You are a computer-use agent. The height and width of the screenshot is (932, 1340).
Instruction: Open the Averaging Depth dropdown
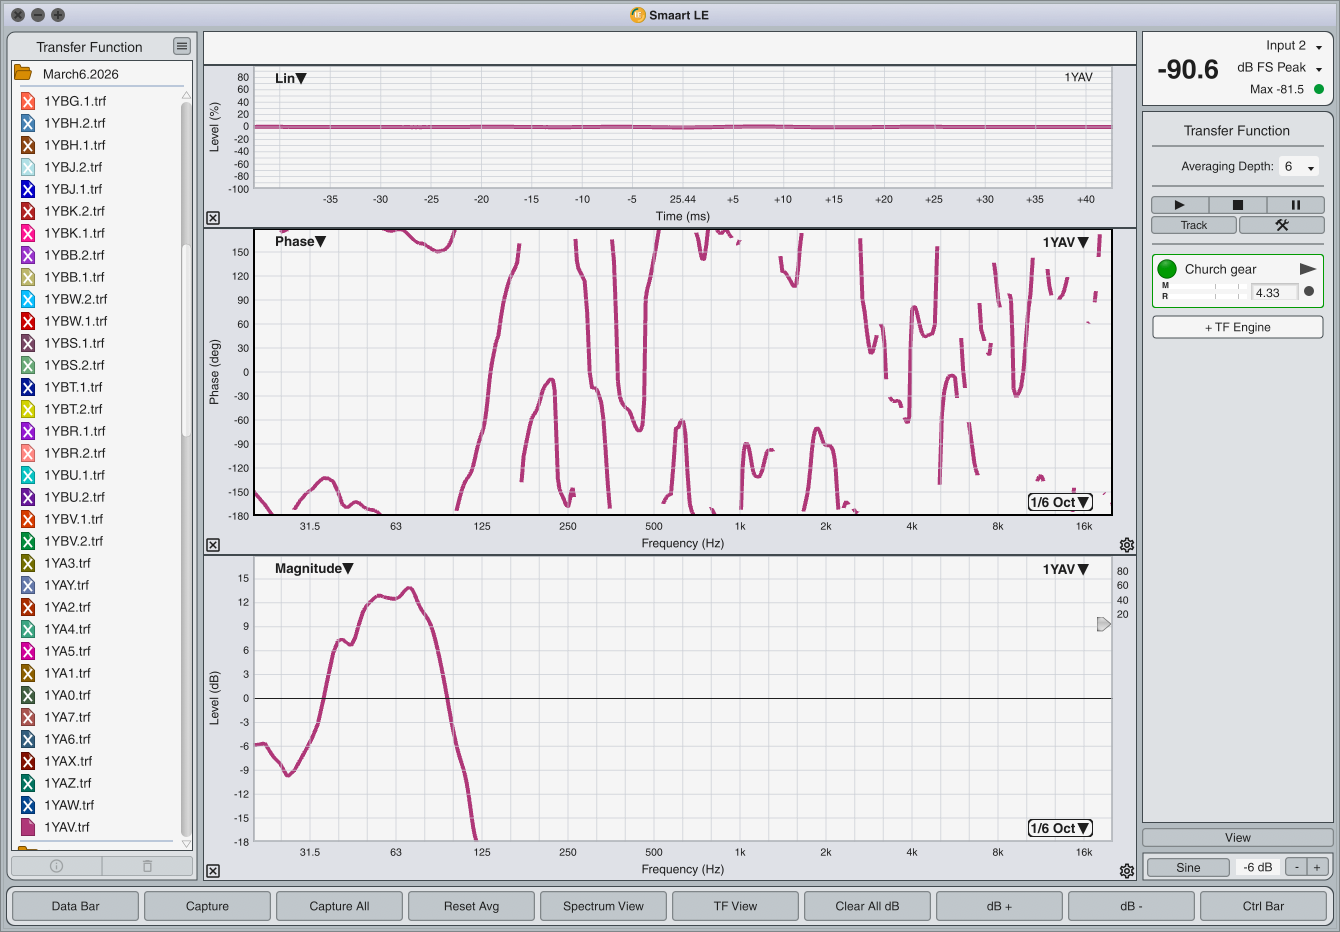pos(1300,167)
